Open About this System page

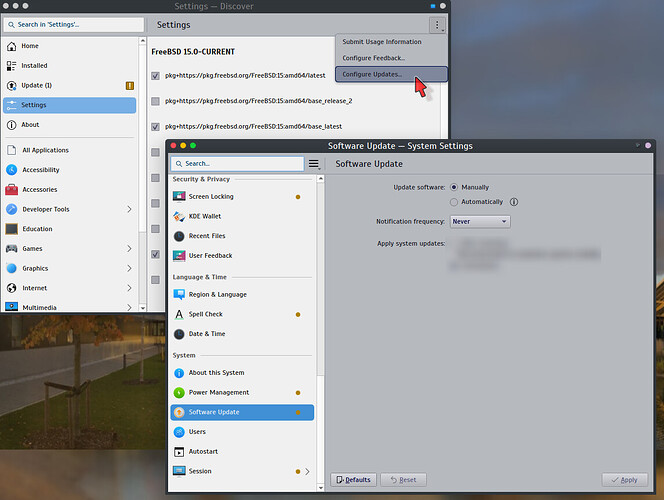click(x=242, y=373)
